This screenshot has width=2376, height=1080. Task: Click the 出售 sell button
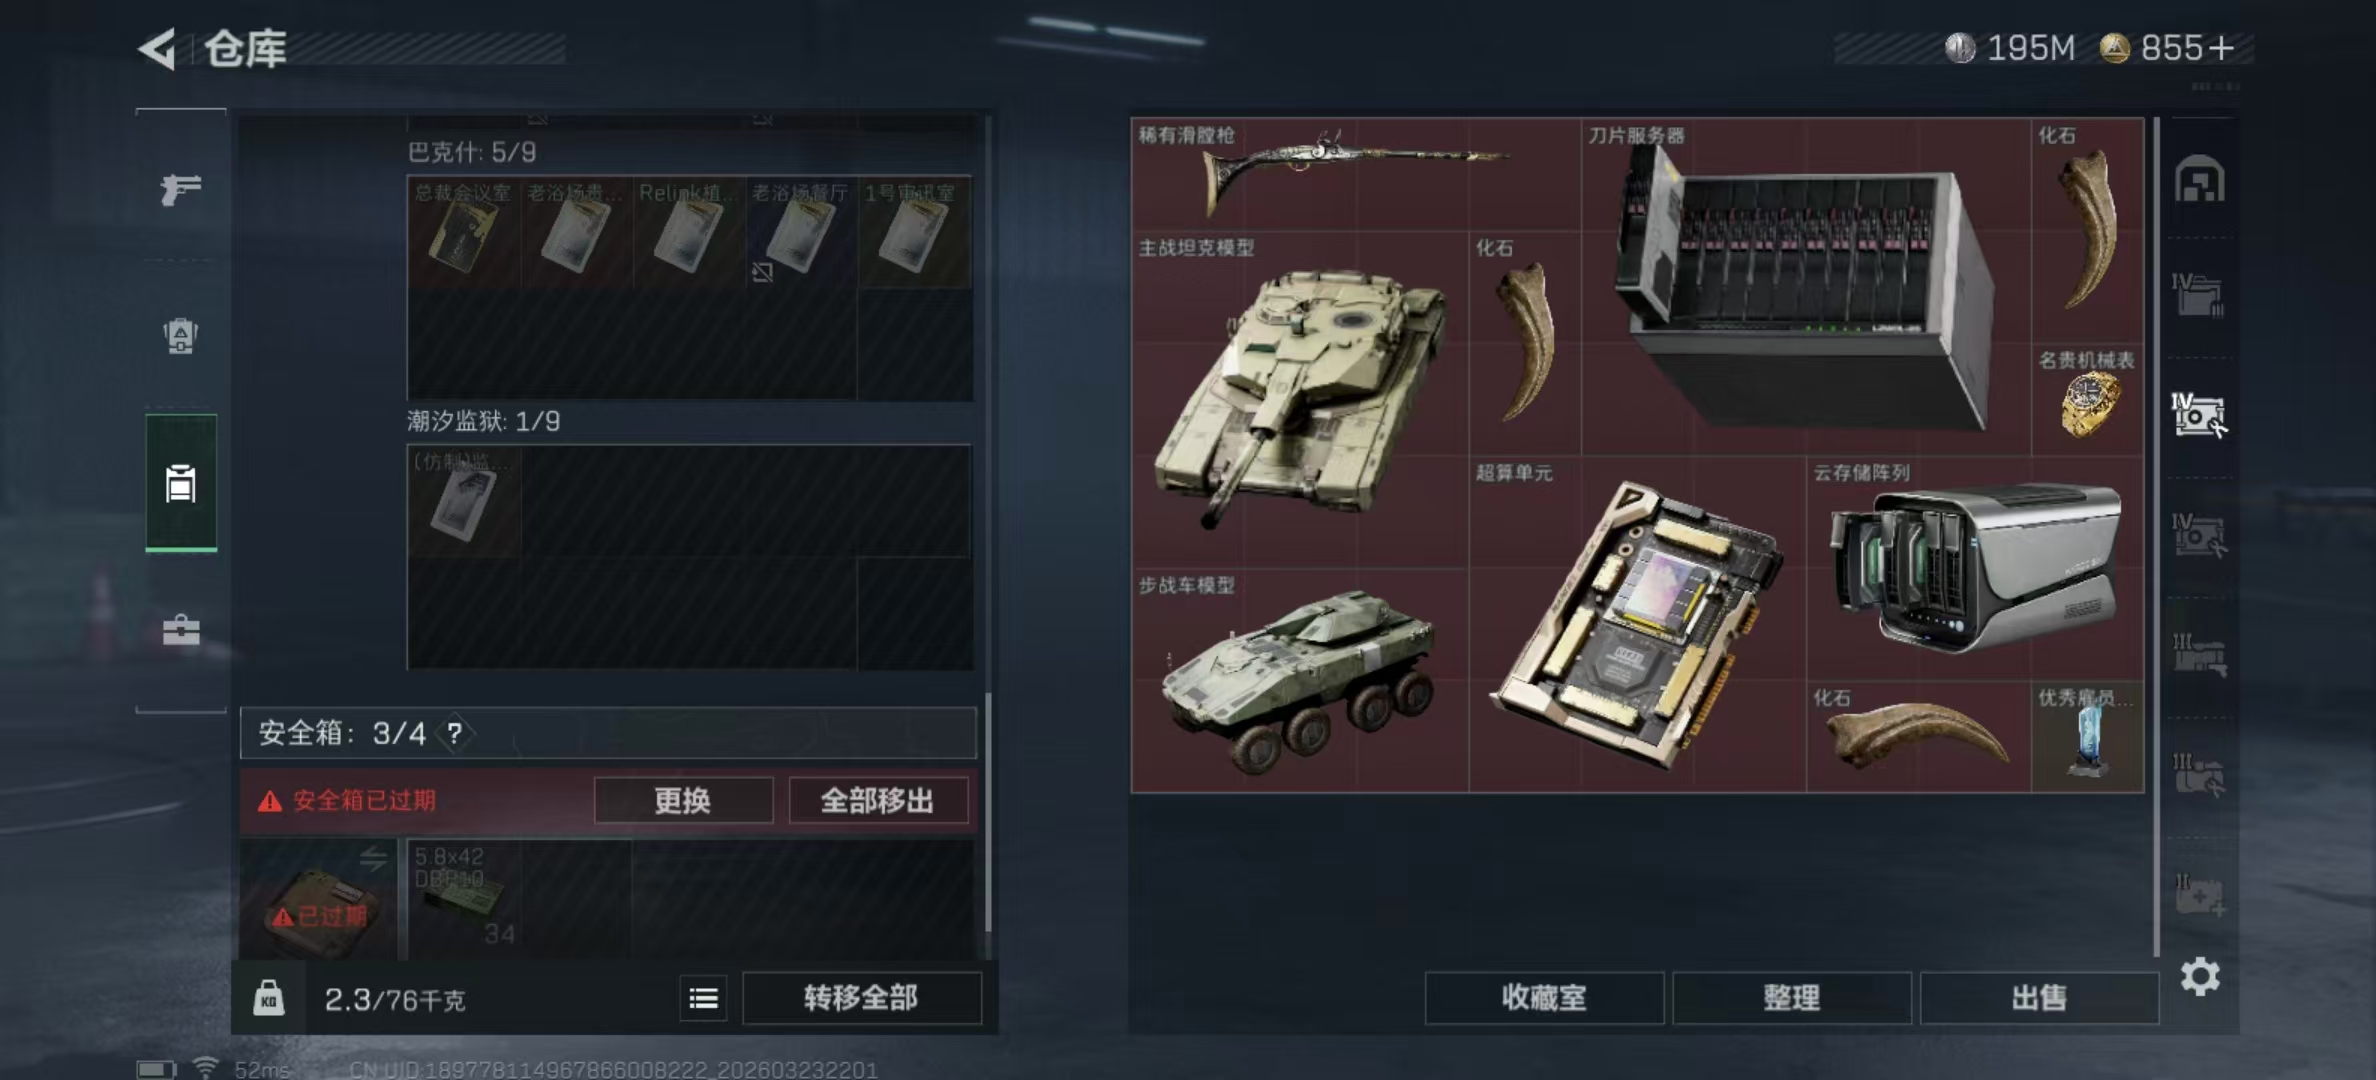point(2039,998)
